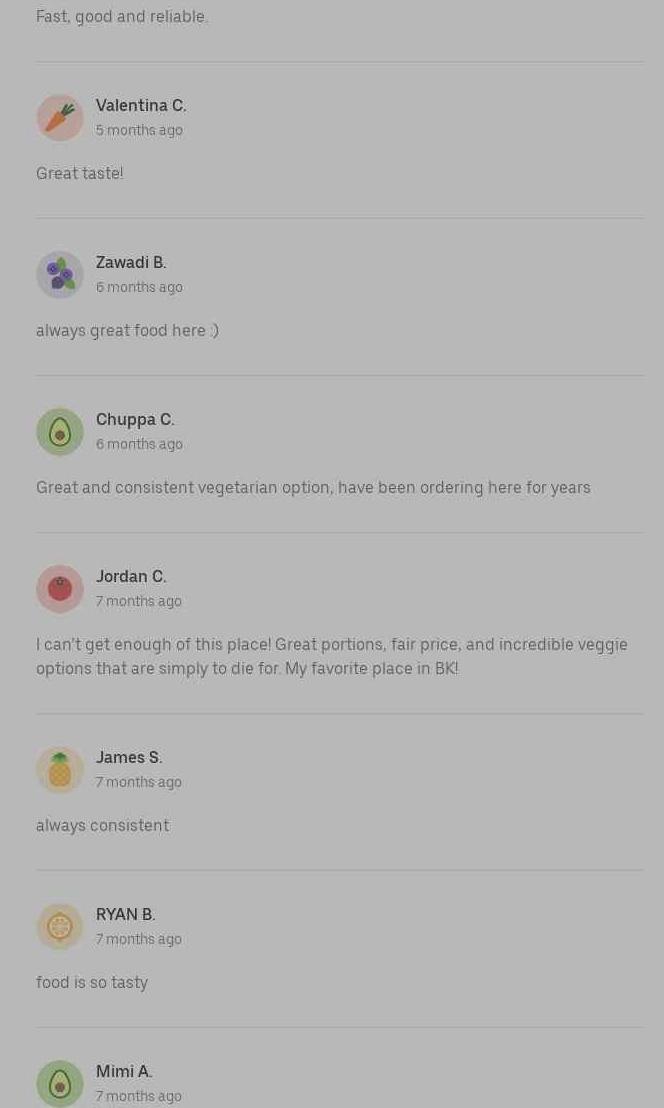The height and width of the screenshot is (1108, 664).
Task: Click Valentina C.'s carrot avatar icon
Action: (x=60, y=118)
